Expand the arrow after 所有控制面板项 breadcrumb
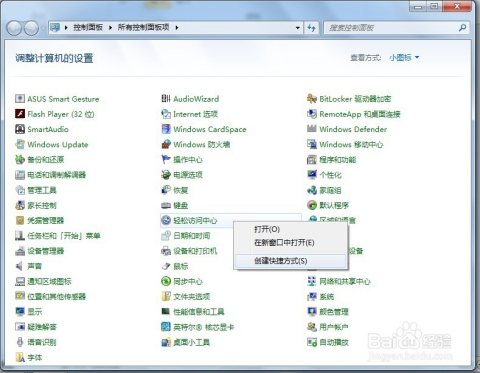Image resolution: width=480 pixels, height=373 pixels. pyautogui.click(x=177, y=28)
